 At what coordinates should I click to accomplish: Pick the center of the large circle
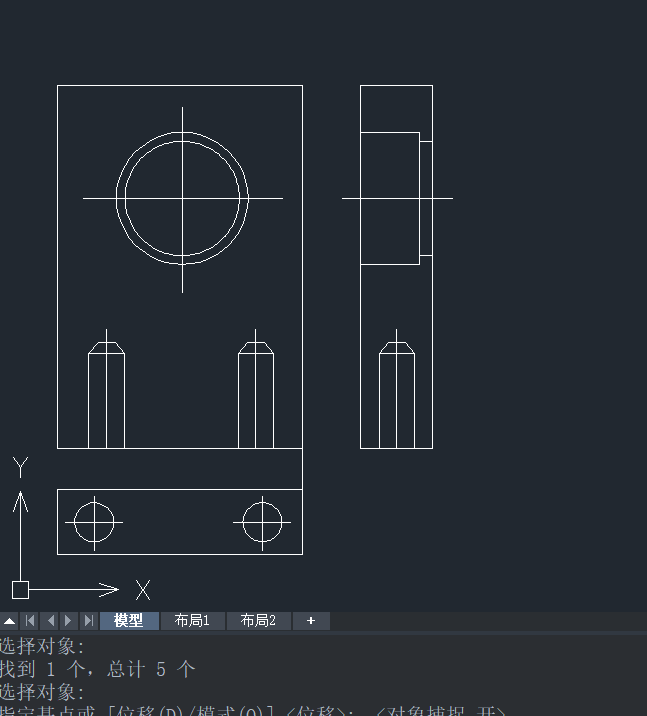pos(182,198)
